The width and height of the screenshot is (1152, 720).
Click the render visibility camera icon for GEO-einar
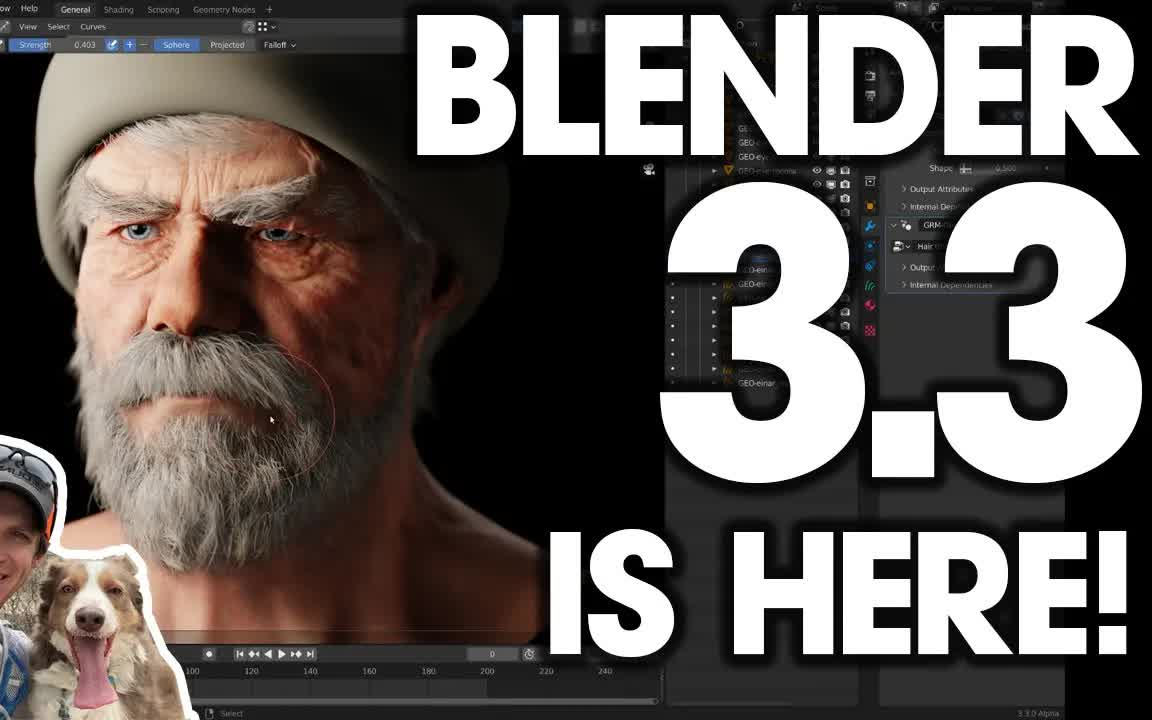[846, 184]
